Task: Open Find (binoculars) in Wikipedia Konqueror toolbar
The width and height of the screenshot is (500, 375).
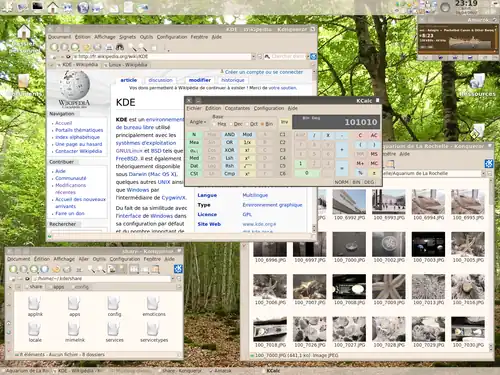Action: click(x=120, y=47)
